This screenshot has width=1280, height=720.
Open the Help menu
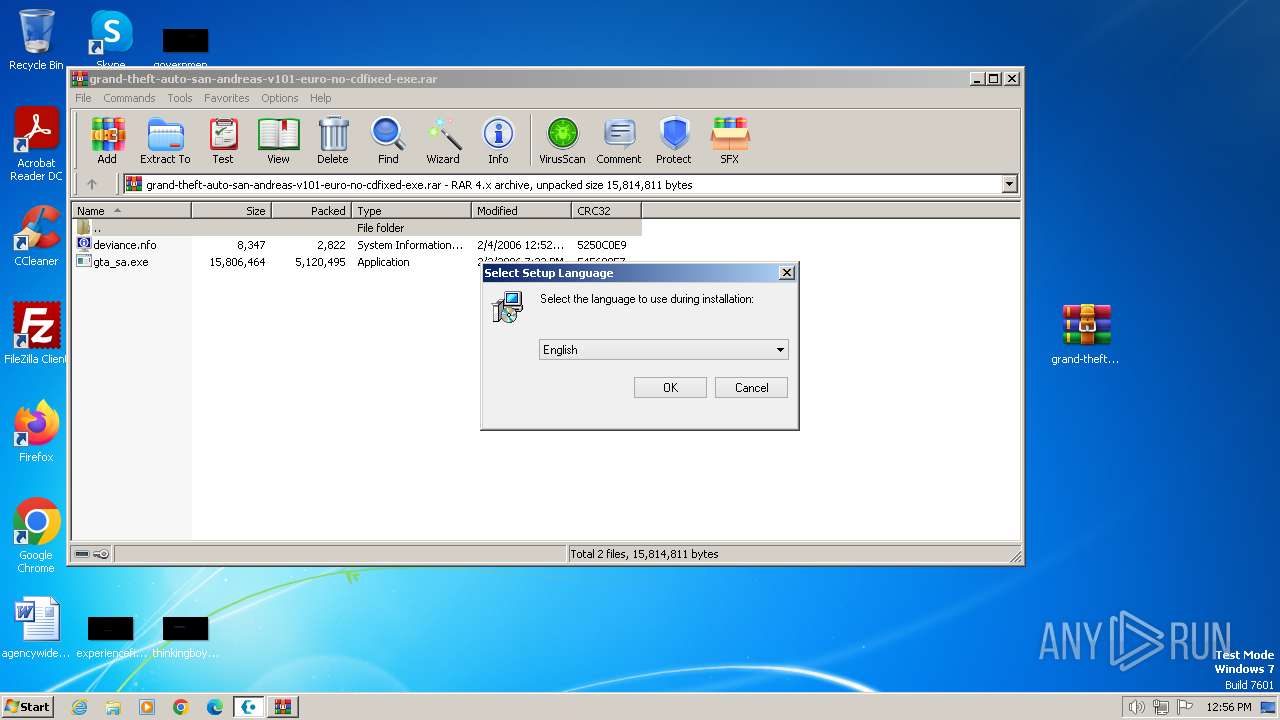(320, 98)
